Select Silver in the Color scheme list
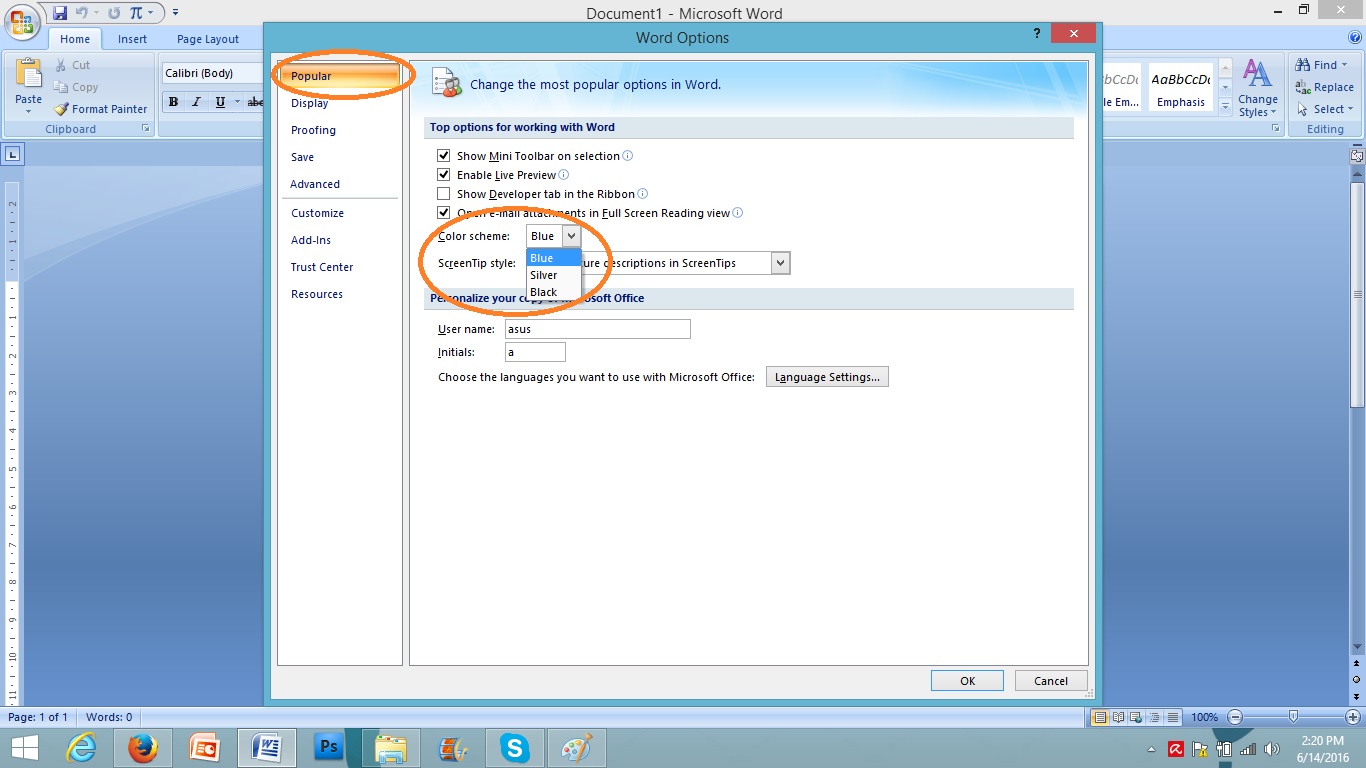Image resolution: width=1366 pixels, height=768 pixels. (x=545, y=274)
